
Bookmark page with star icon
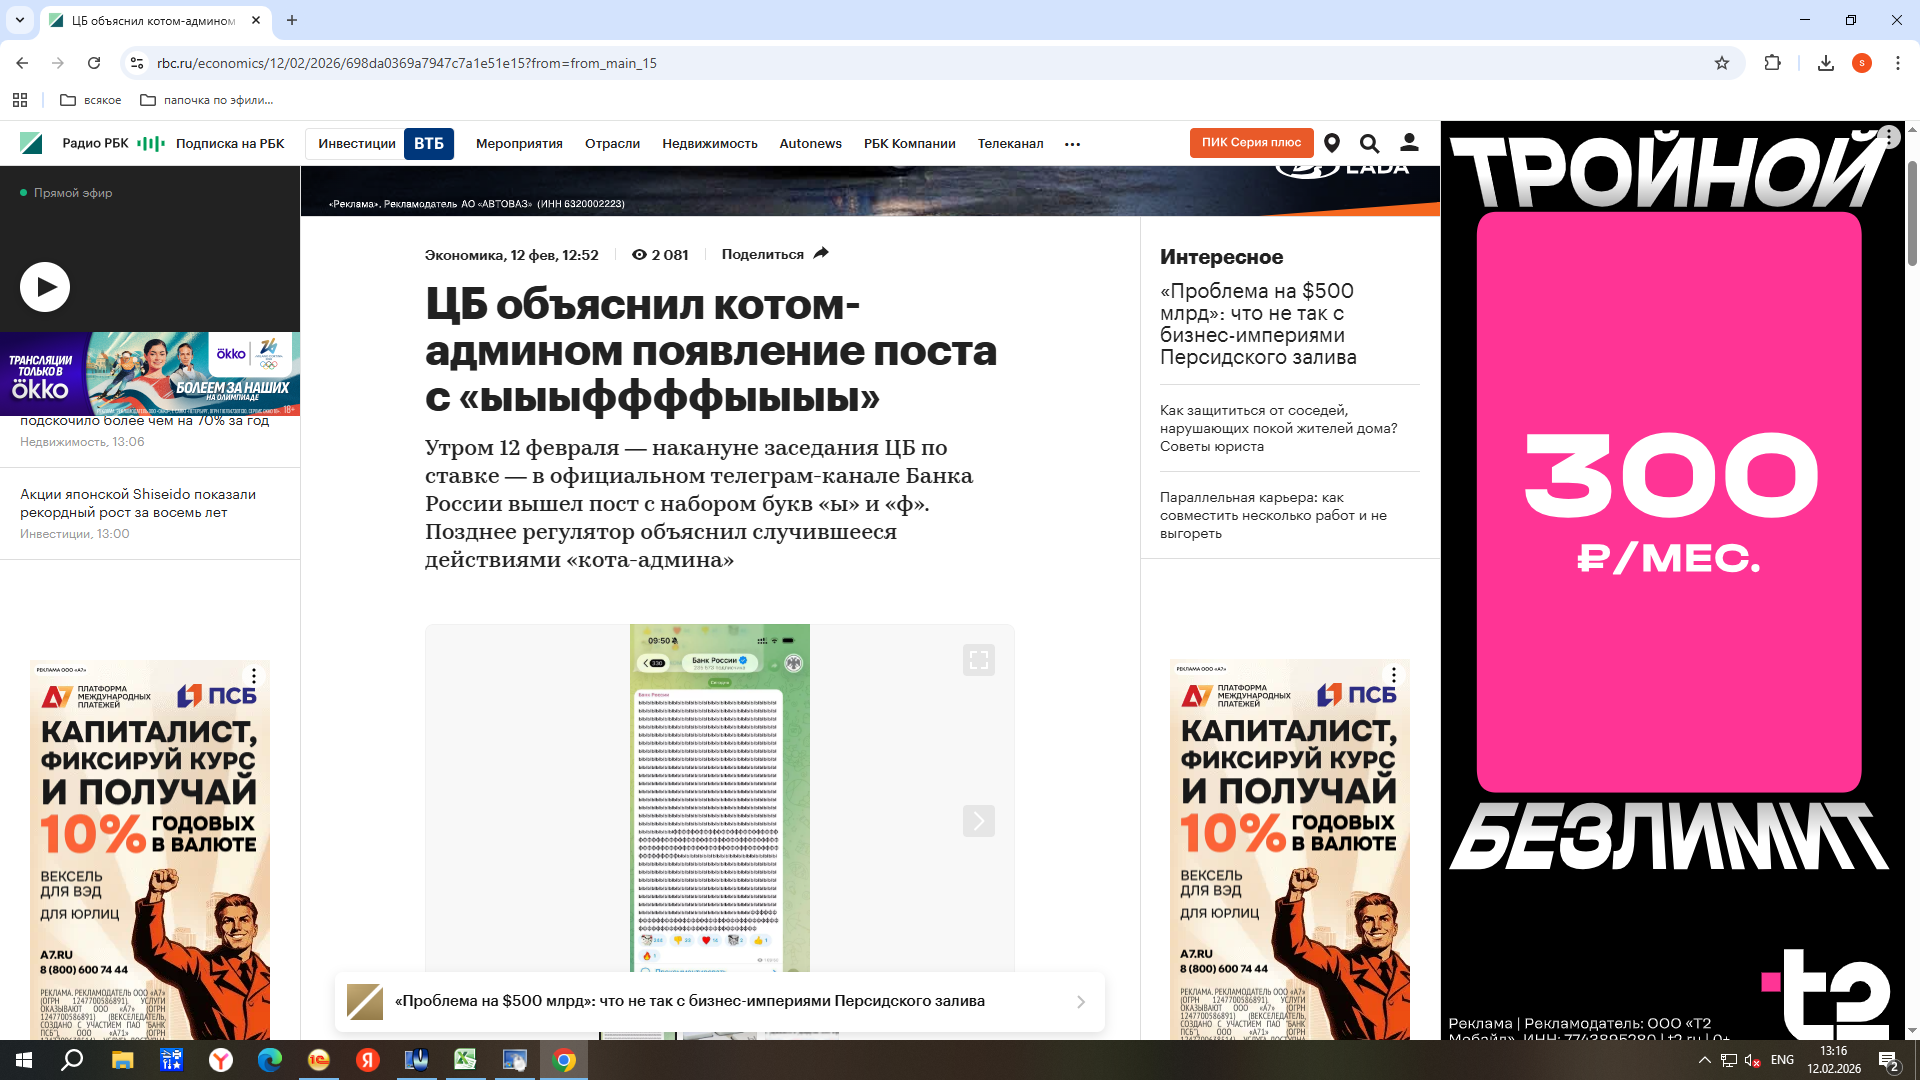(x=1721, y=63)
